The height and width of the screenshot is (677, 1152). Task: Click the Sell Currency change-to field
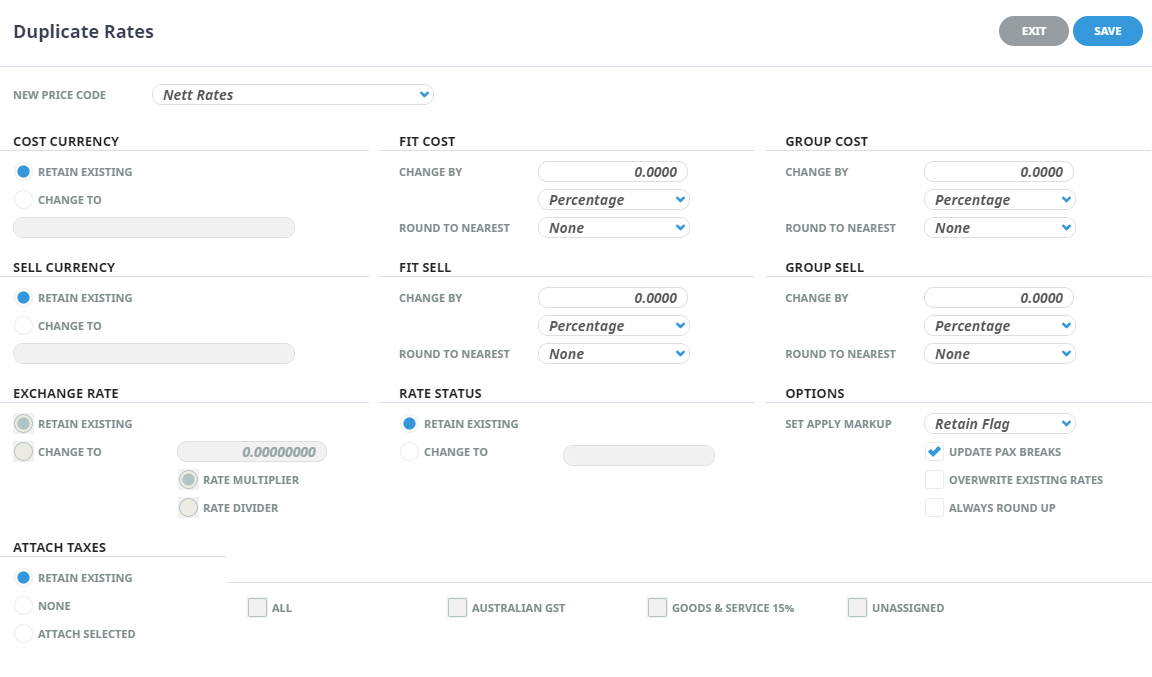[x=154, y=354]
